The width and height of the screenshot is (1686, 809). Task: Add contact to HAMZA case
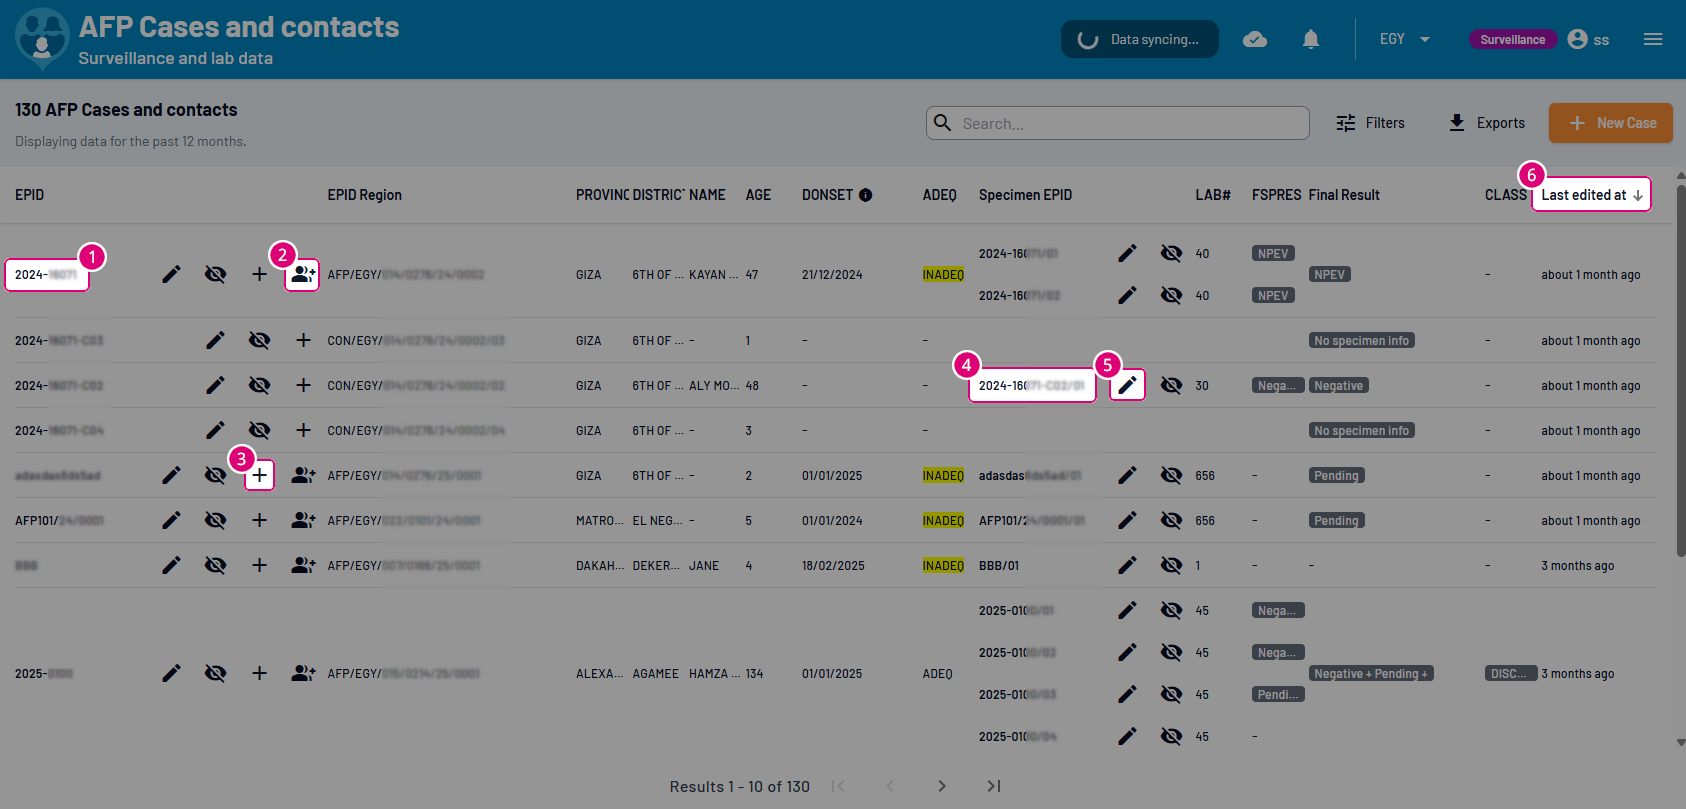(x=302, y=673)
